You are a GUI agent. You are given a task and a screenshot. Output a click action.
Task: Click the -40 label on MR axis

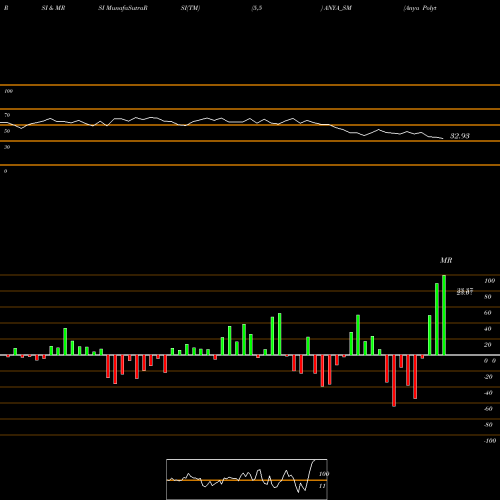[488, 393]
